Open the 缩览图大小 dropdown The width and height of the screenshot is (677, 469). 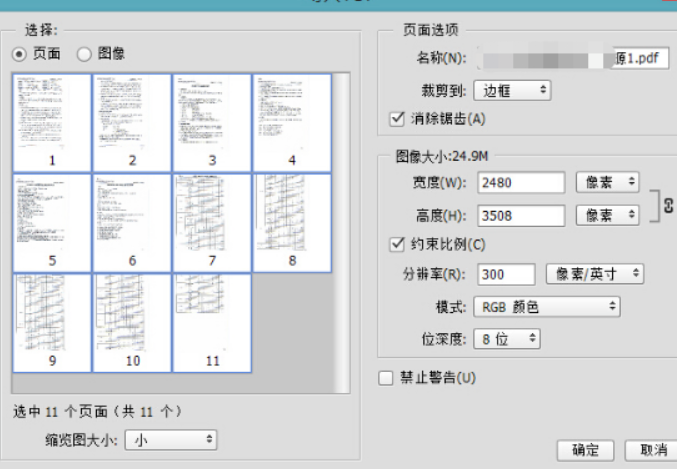(x=171, y=440)
